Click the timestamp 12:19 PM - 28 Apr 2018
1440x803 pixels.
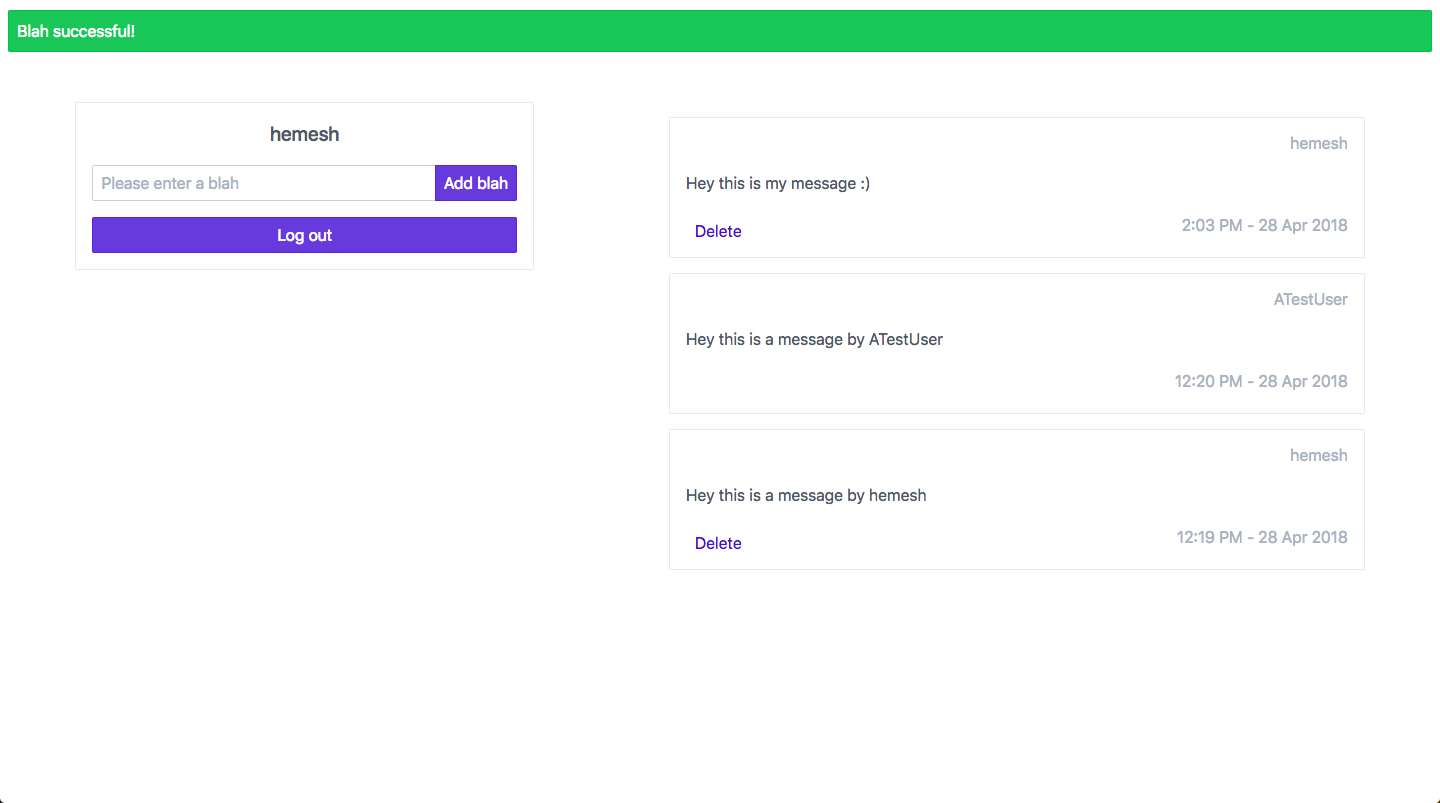(1262, 537)
